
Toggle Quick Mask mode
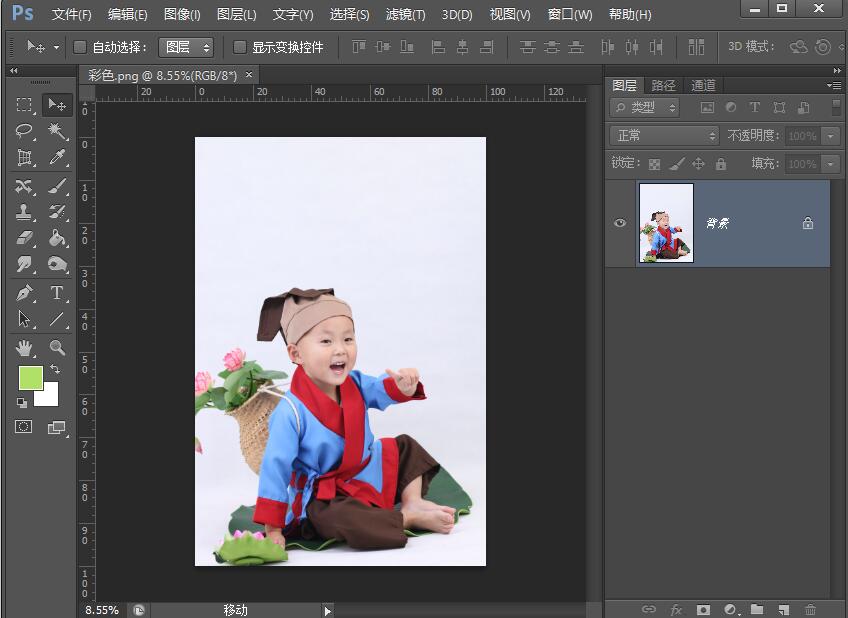(23, 427)
